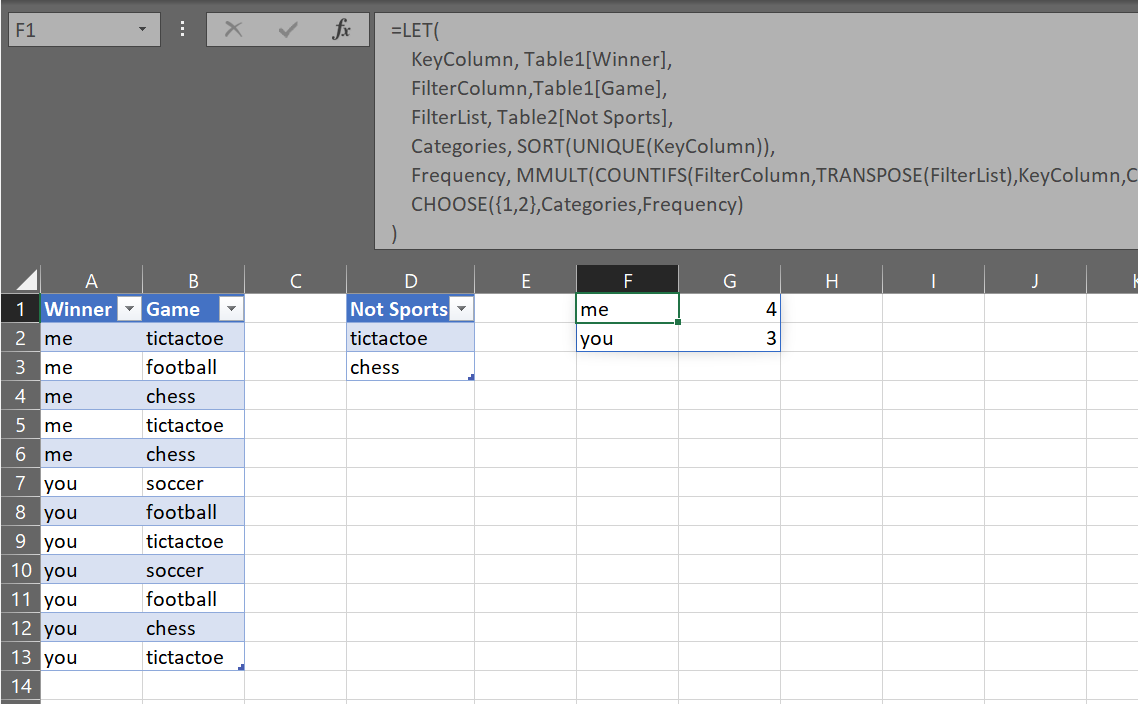Image resolution: width=1138 pixels, height=704 pixels.
Task: Click the fill handle on cell F1
Action: point(678,322)
